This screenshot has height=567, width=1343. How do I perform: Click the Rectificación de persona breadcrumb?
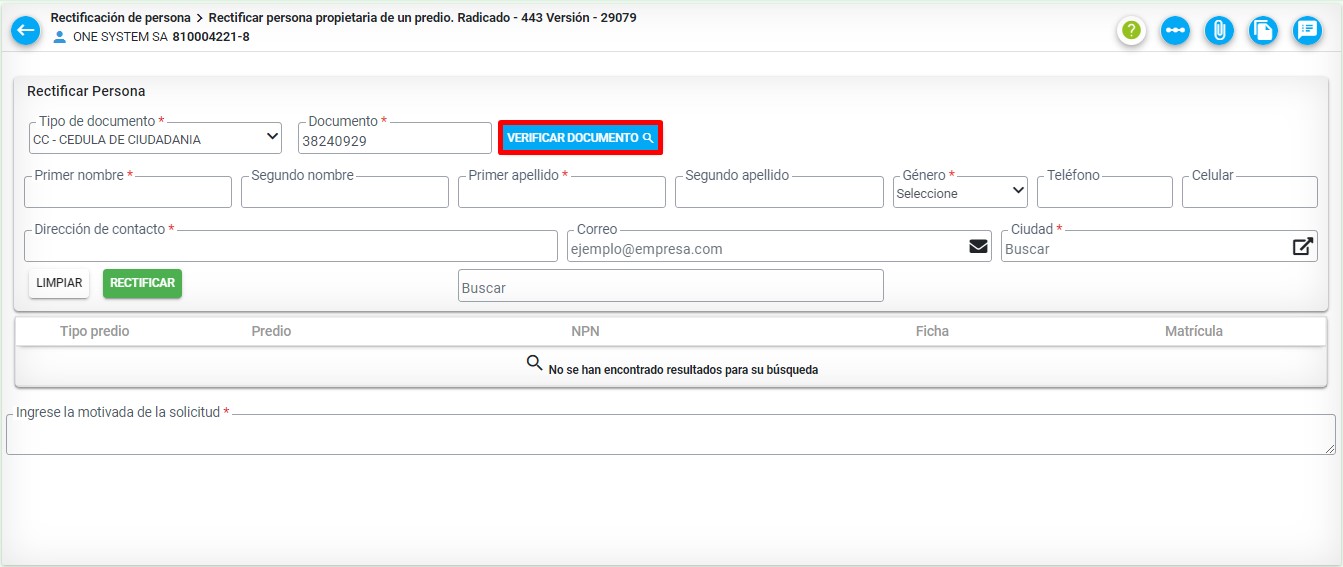click(120, 17)
